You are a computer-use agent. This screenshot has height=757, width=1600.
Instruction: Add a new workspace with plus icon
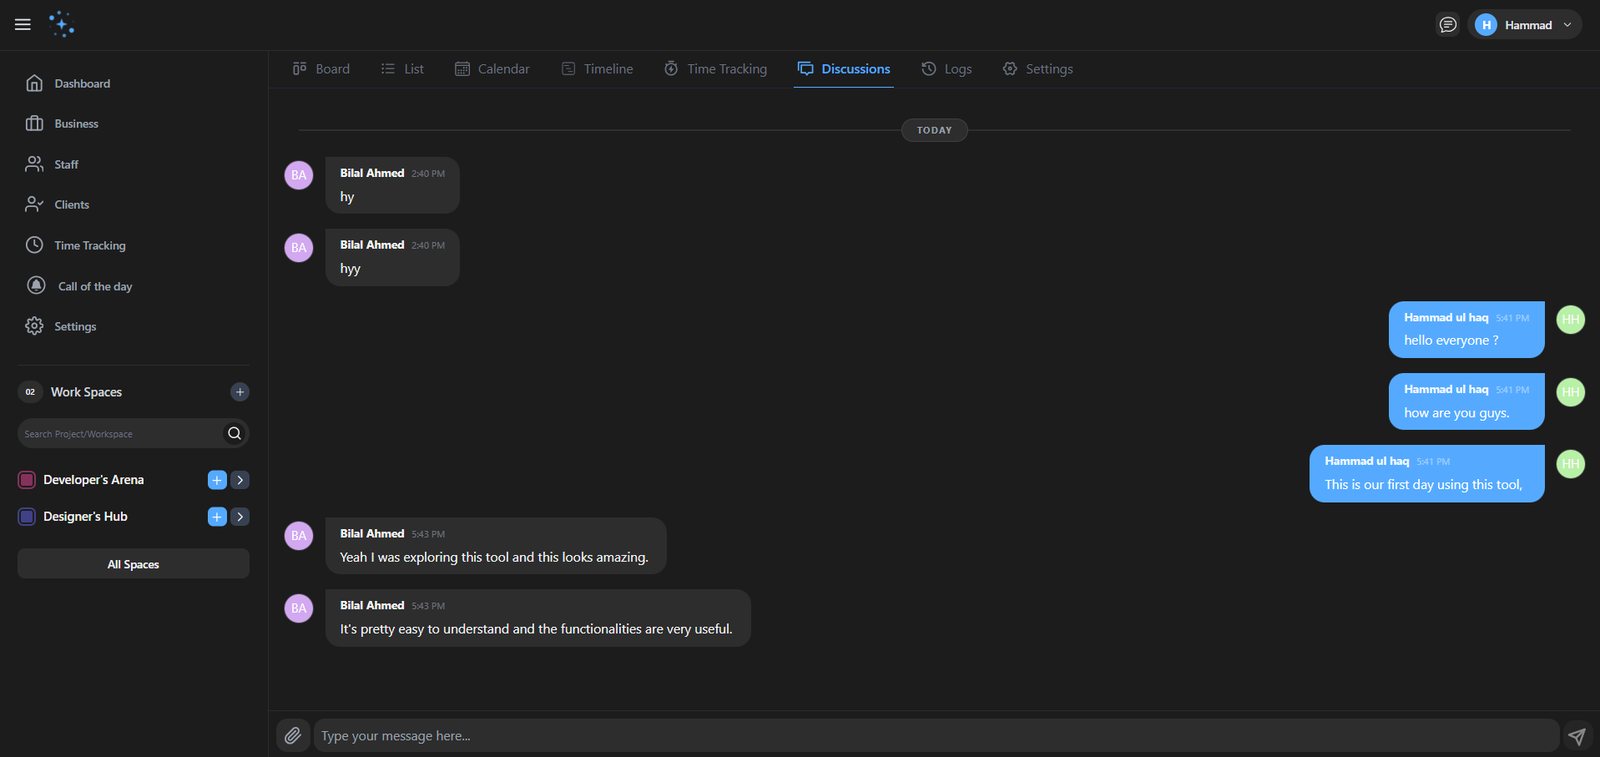point(240,392)
